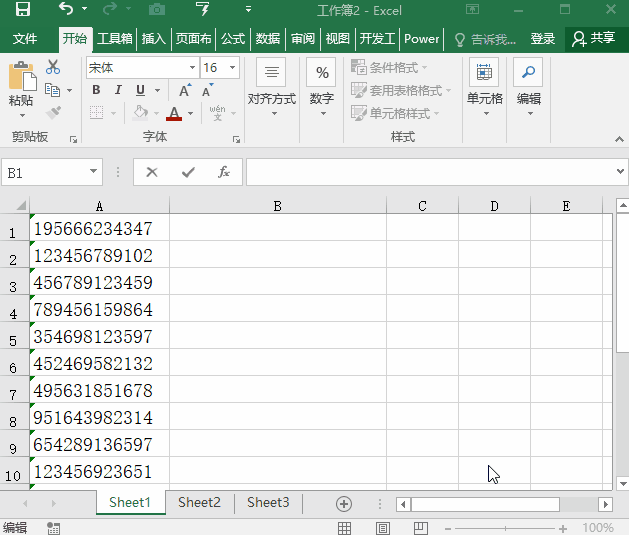Viewport: 629px width, 535px height.
Task: Switch to the 插入 tab
Action: 154,39
